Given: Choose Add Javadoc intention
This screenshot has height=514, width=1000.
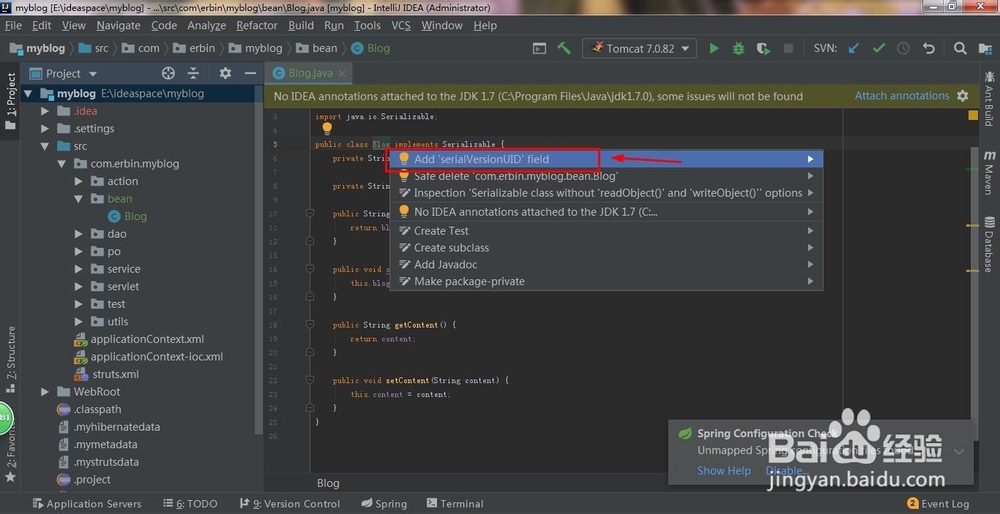Looking at the screenshot, I should pos(606,265).
